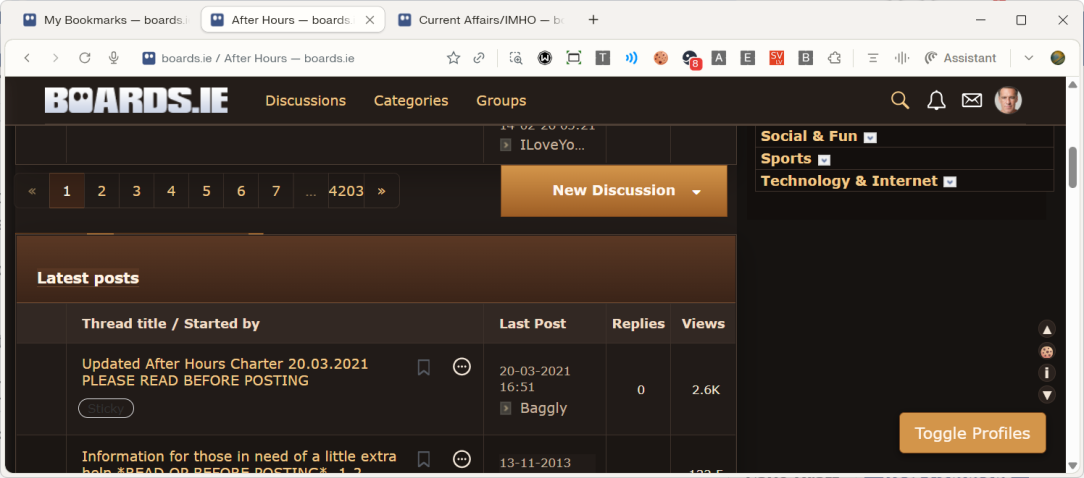The width and height of the screenshot is (1084, 478).
Task: Open the reading list lines icon
Action: coord(873,58)
